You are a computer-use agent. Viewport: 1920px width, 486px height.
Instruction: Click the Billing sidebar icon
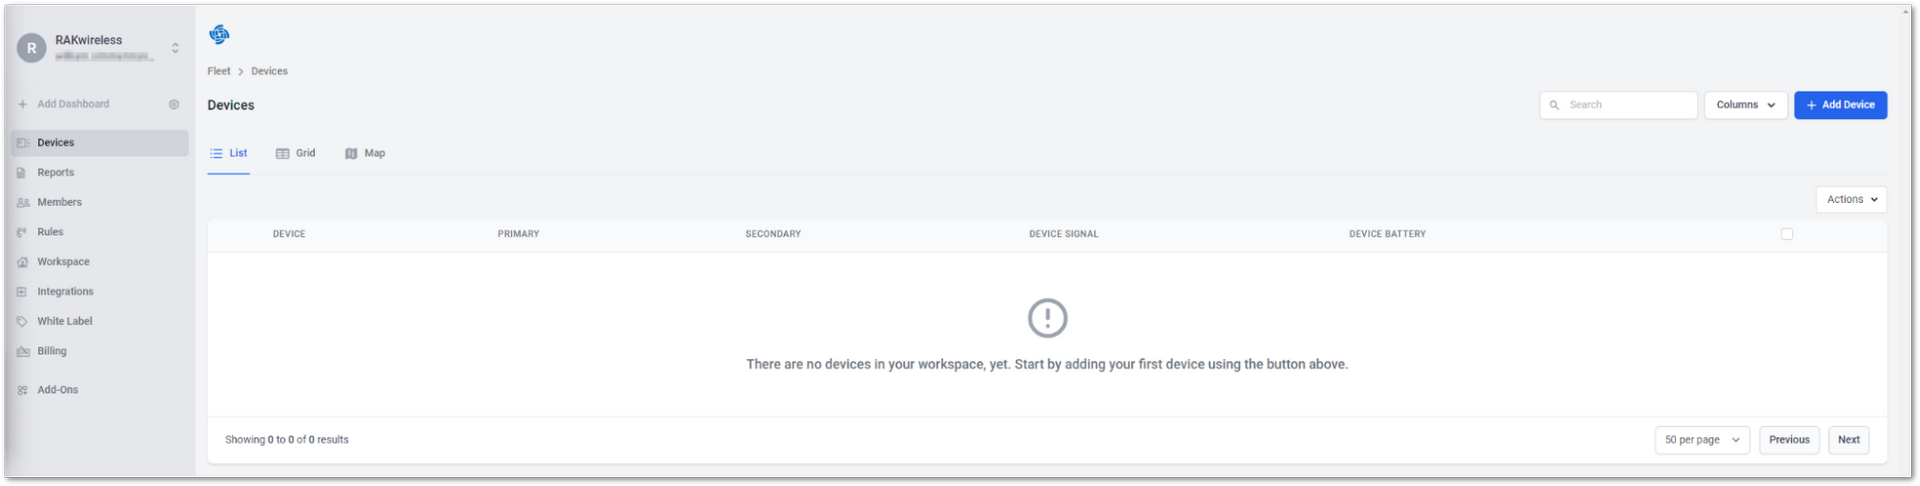tap(23, 352)
